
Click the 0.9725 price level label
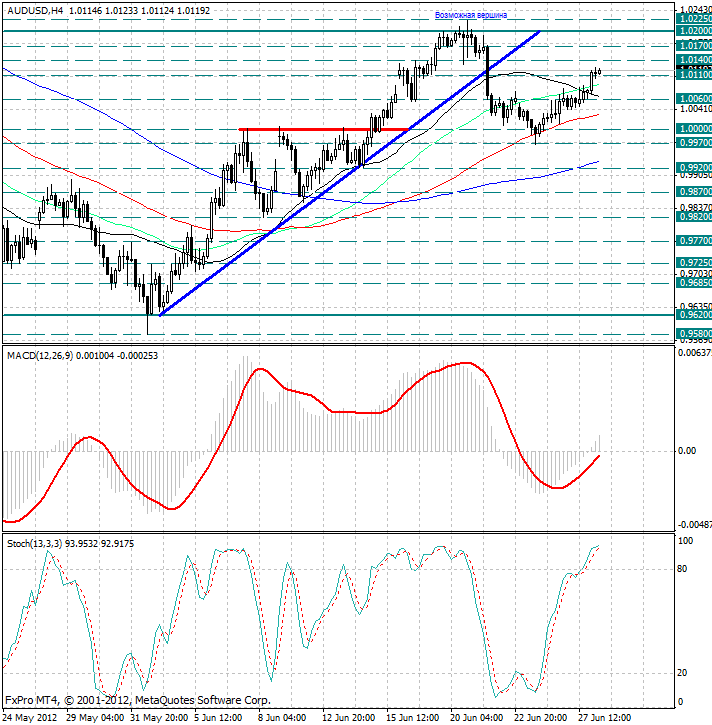click(694, 263)
